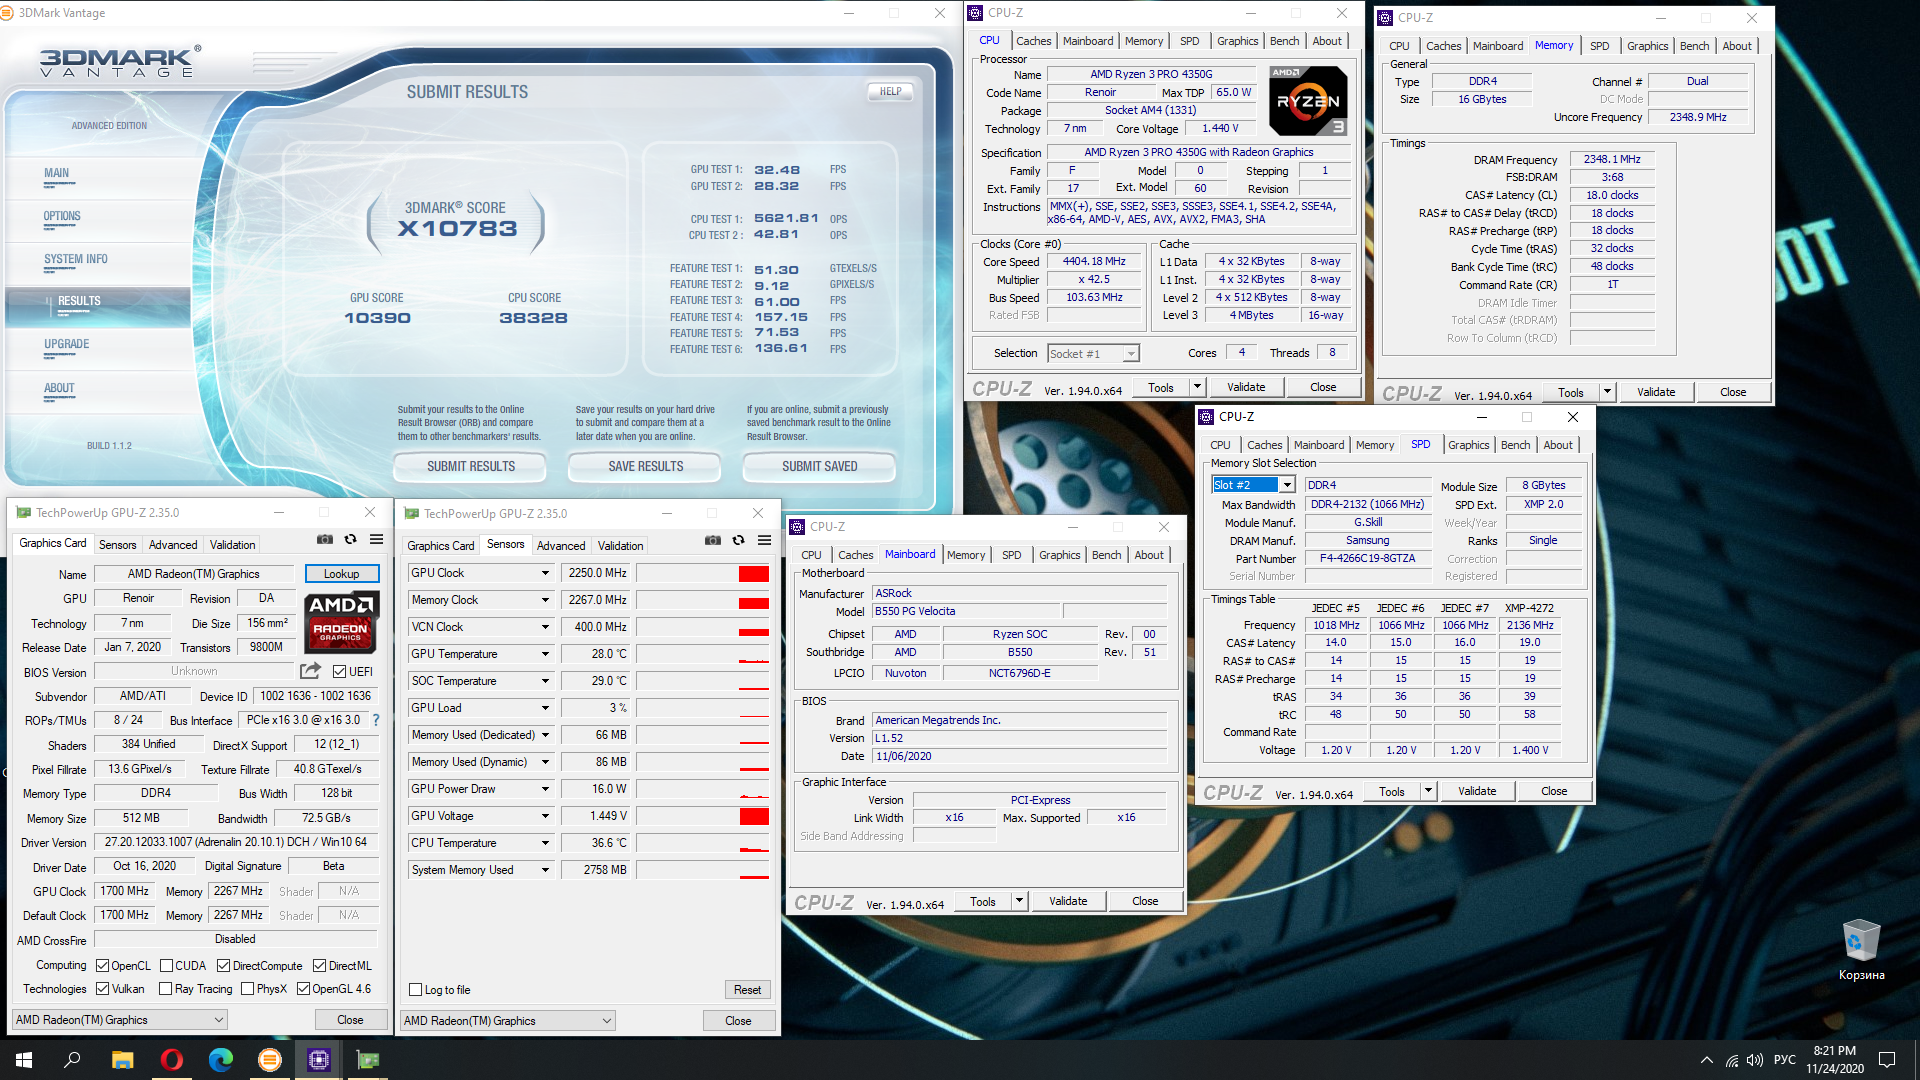Click the Reset button in GPU-Z Sensors
1920x1080 pixels.
[x=747, y=990]
